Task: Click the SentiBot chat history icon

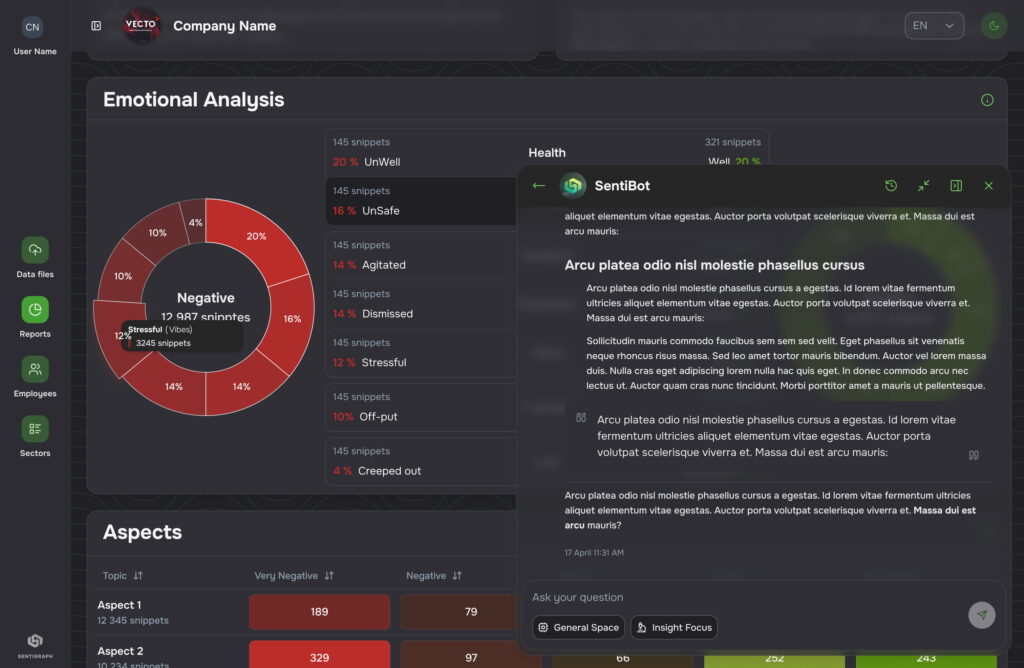Action: (891, 186)
